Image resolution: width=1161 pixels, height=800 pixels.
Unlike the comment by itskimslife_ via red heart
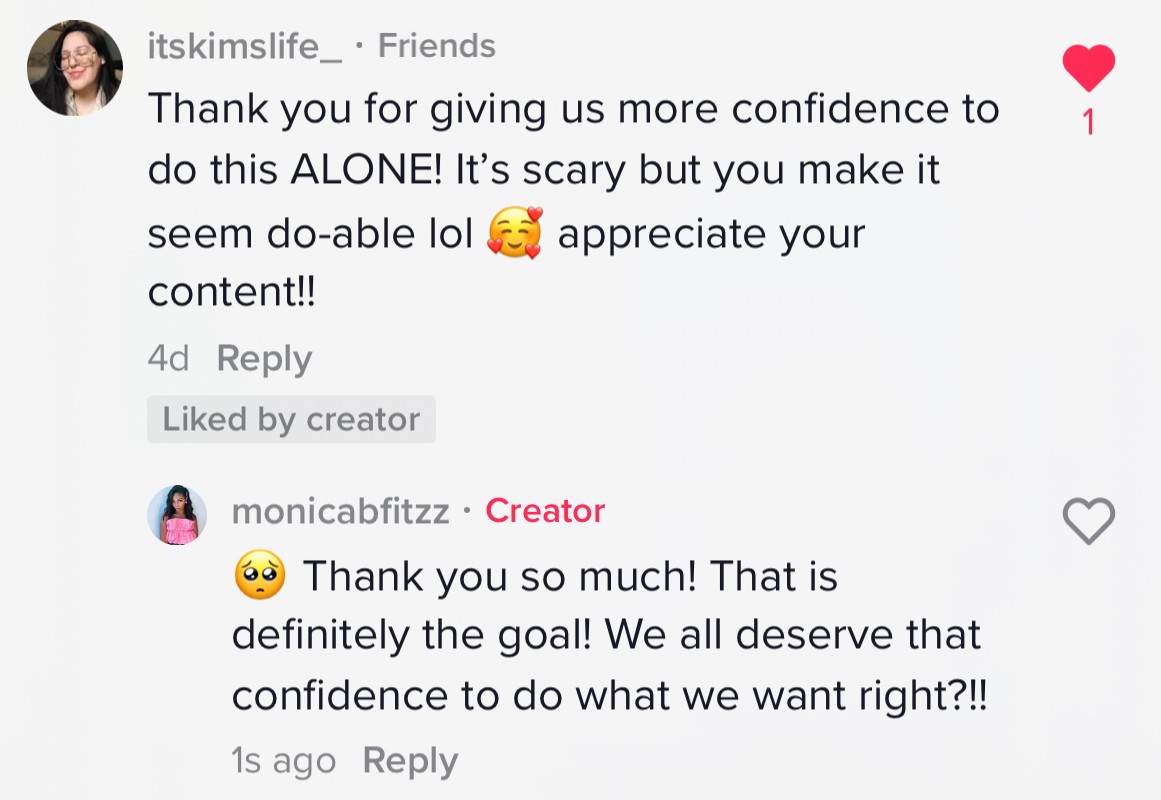click(1088, 68)
